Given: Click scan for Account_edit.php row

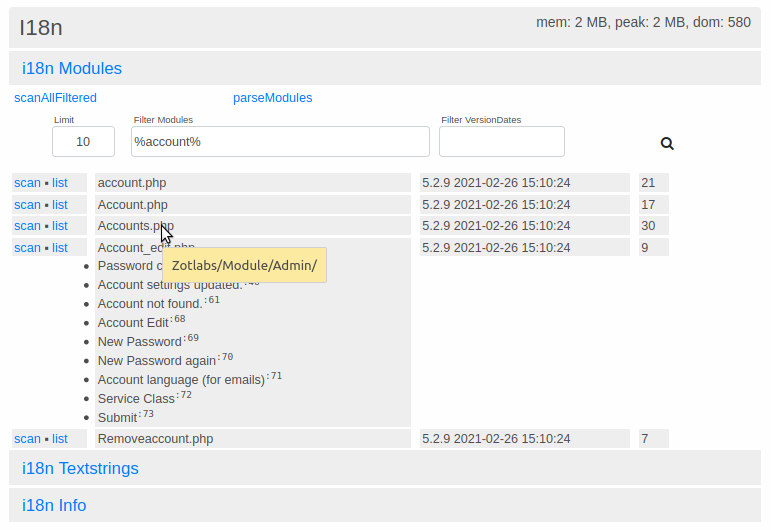Looking at the screenshot, I should coord(27,248).
